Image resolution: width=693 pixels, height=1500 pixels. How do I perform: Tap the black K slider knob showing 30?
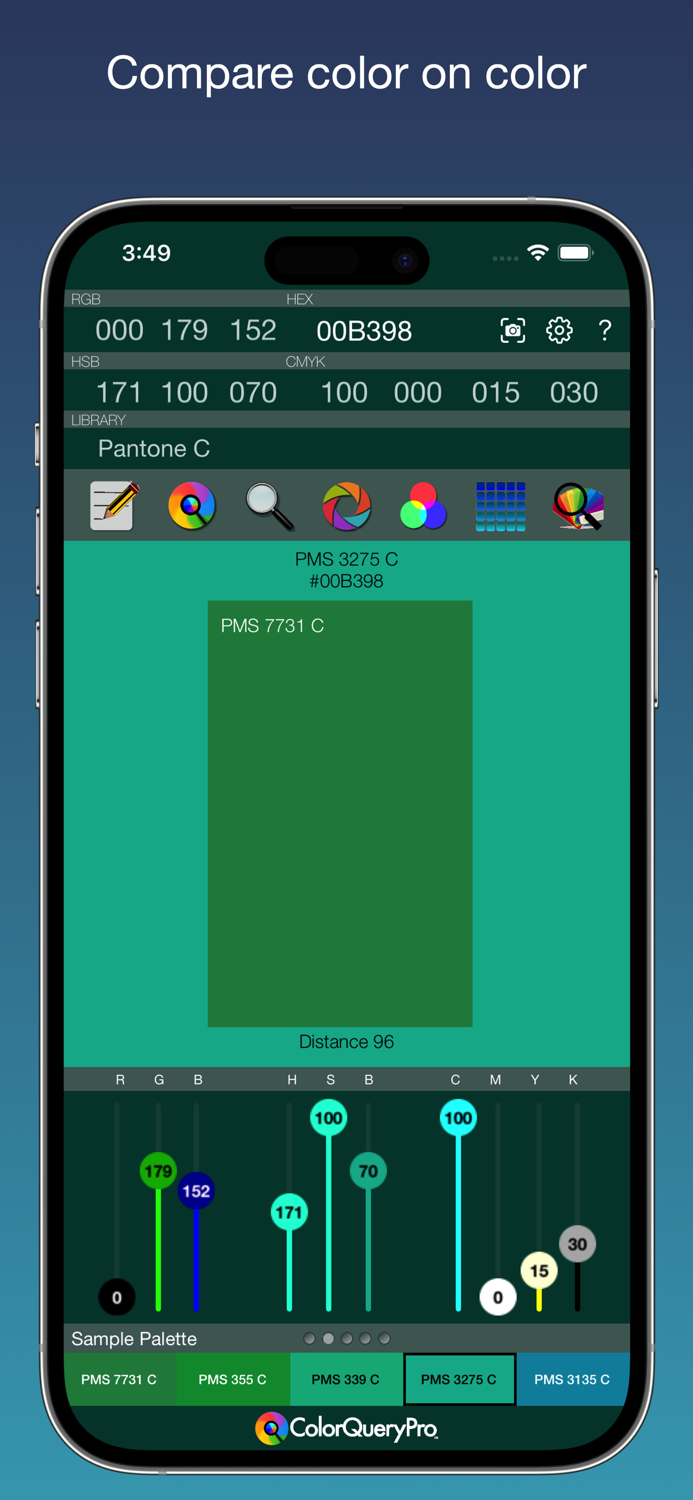coord(577,1245)
